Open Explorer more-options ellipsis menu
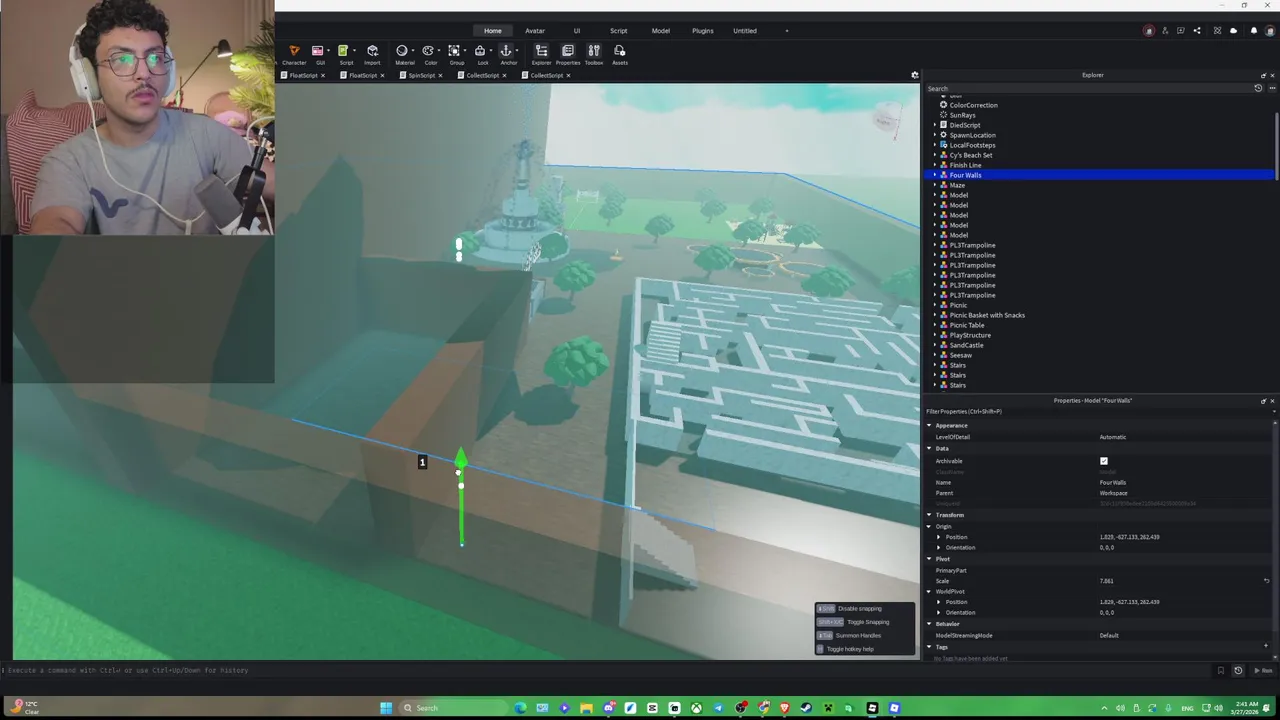Image resolution: width=1280 pixels, height=720 pixels. coord(1270,88)
